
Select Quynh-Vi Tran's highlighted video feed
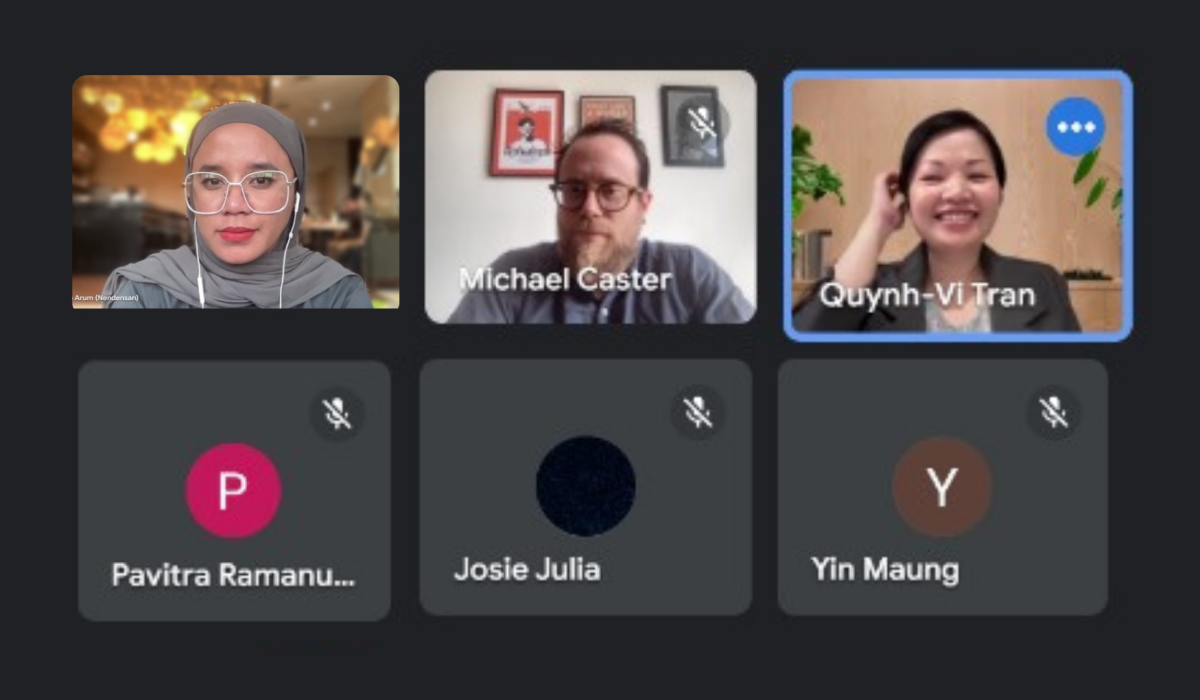(x=958, y=206)
